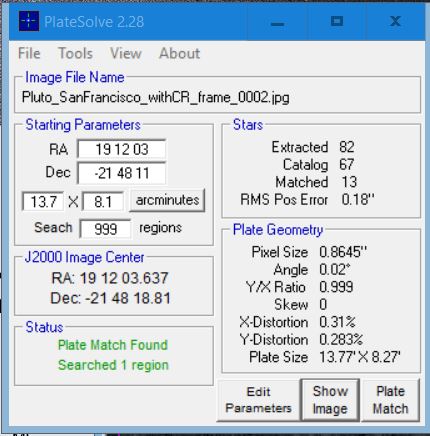The height and width of the screenshot is (436, 430).
Task: Click the Starting Parameters group label
Action: (x=83, y=125)
